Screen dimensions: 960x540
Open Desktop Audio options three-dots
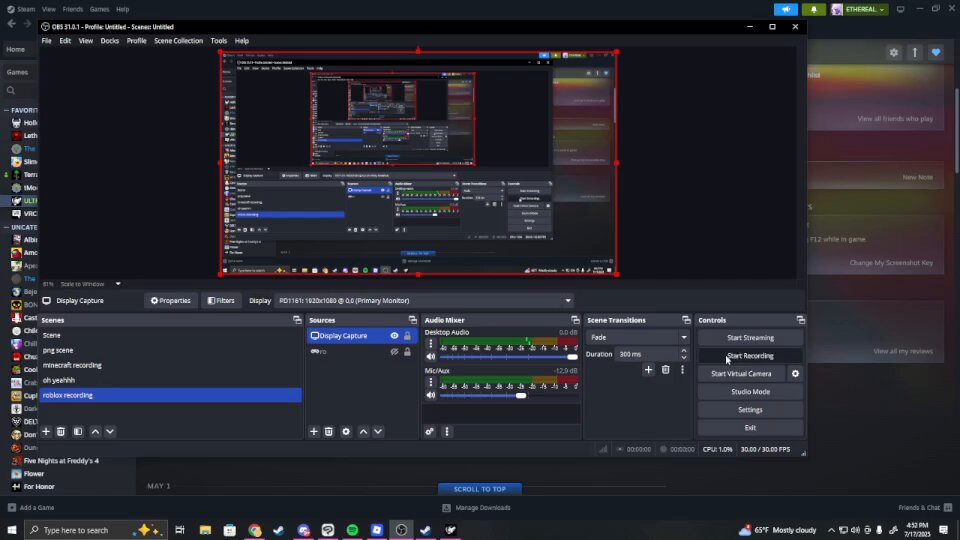tap(430, 344)
